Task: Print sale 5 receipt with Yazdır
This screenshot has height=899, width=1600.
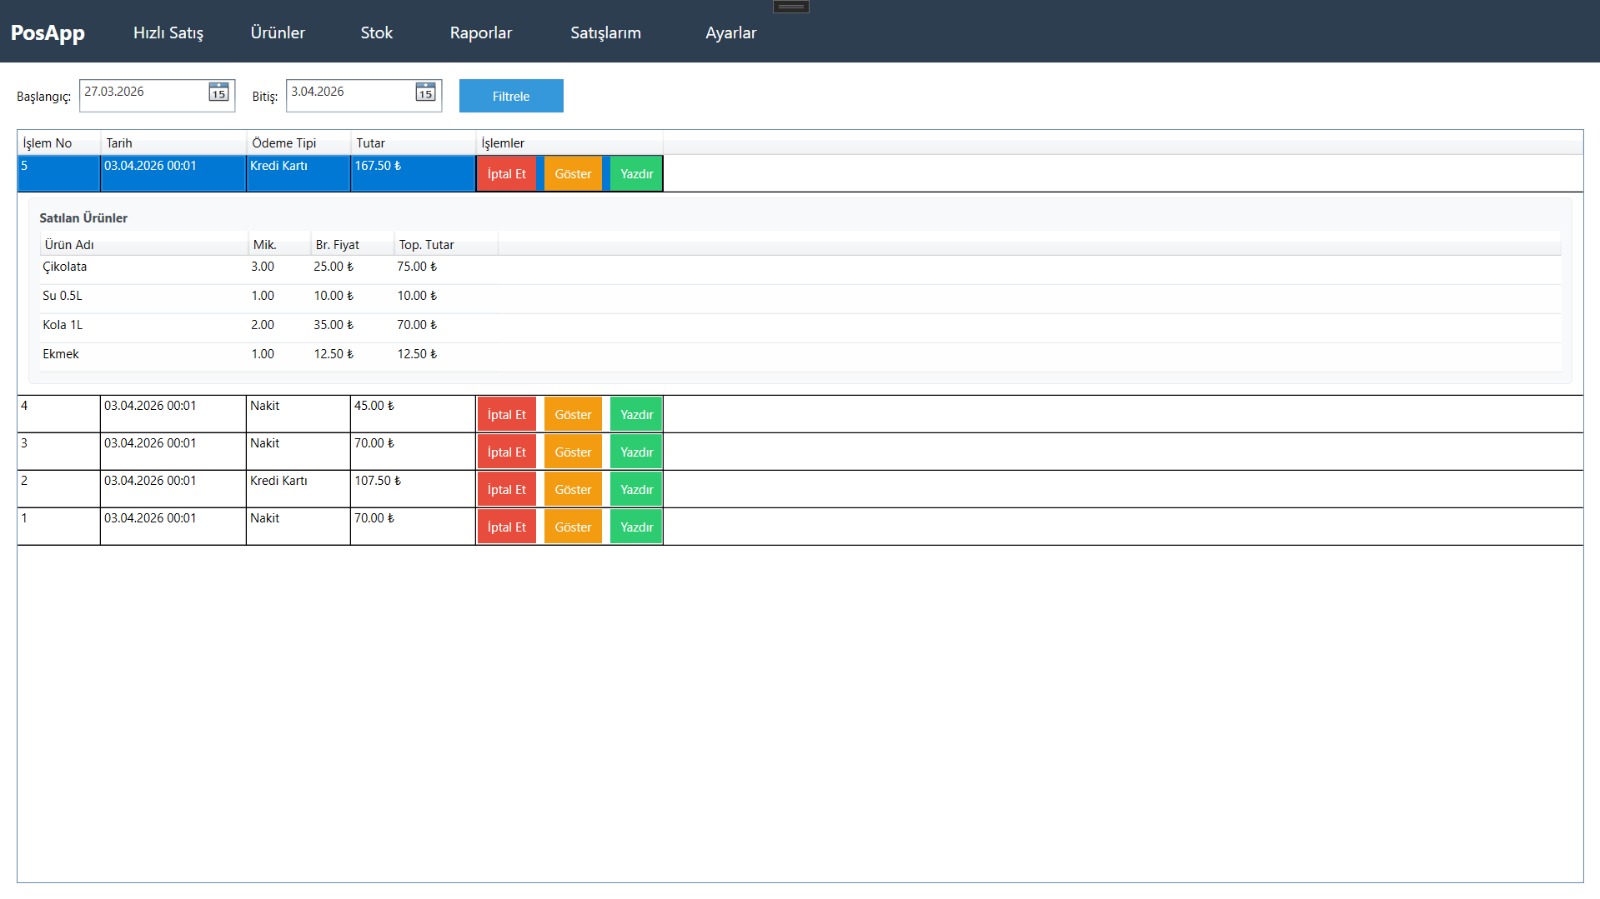Action: click(636, 174)
